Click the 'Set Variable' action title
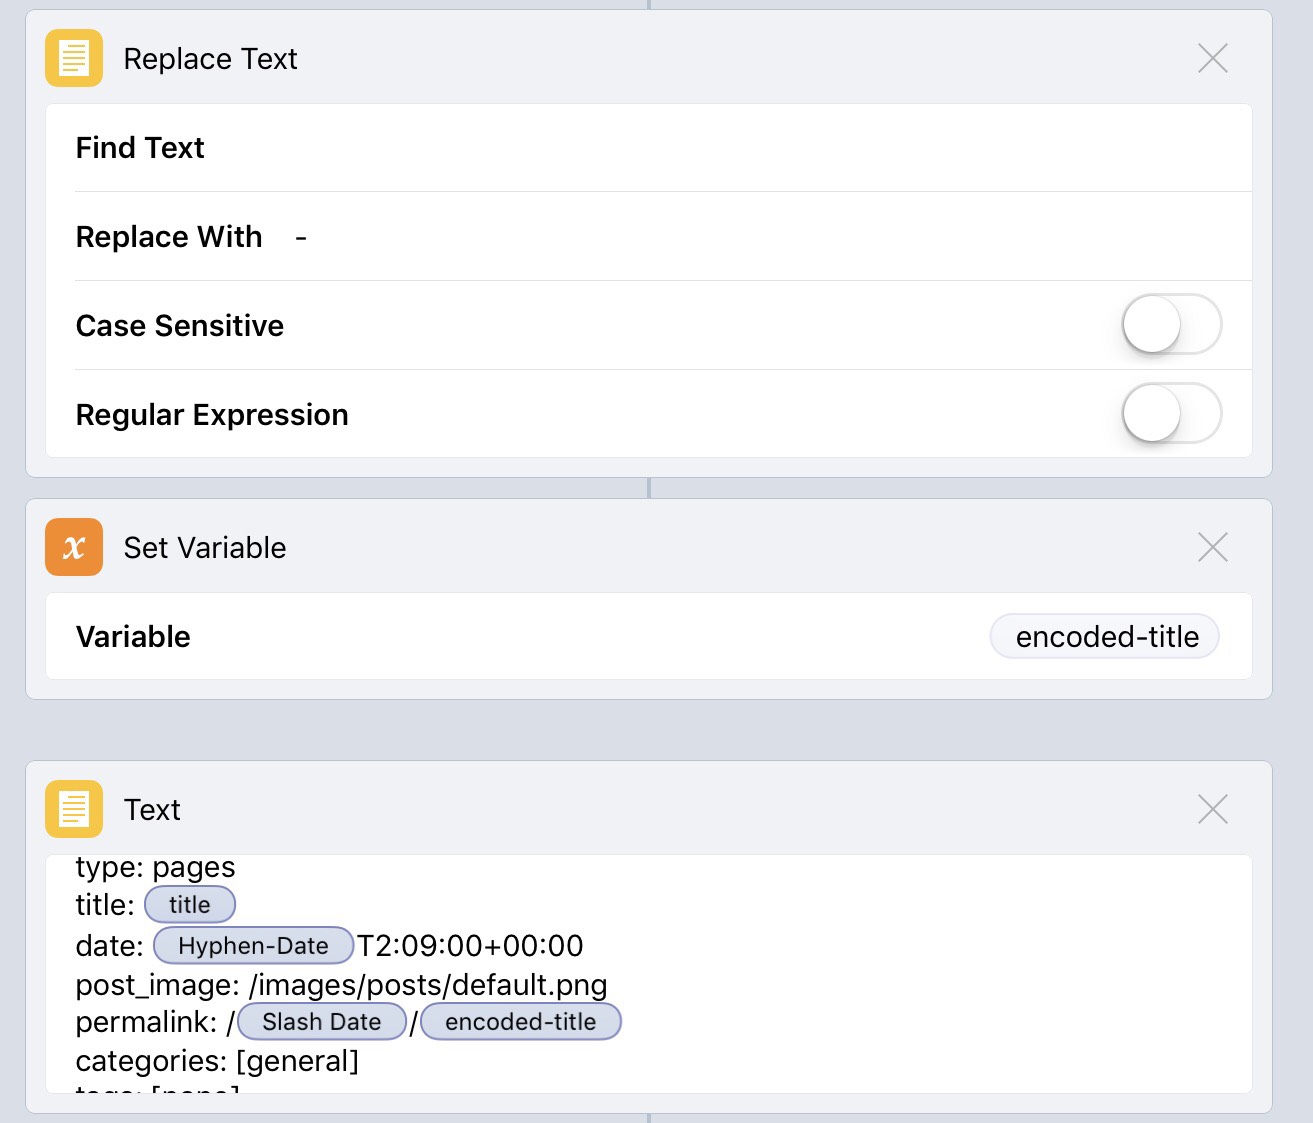 click(205, 548)
